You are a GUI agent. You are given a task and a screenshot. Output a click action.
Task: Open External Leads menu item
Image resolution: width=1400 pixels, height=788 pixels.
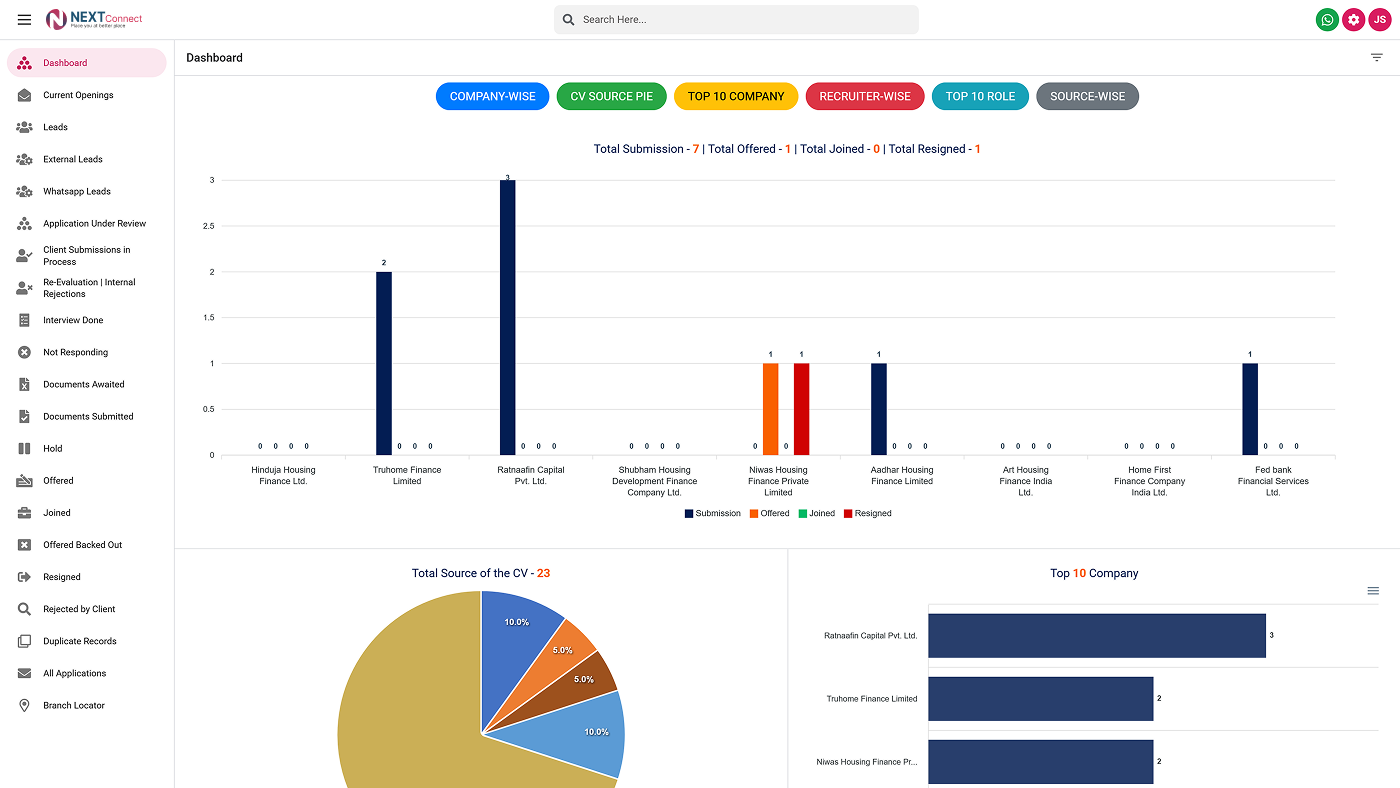pyautogui.click(x=87, y=159)
